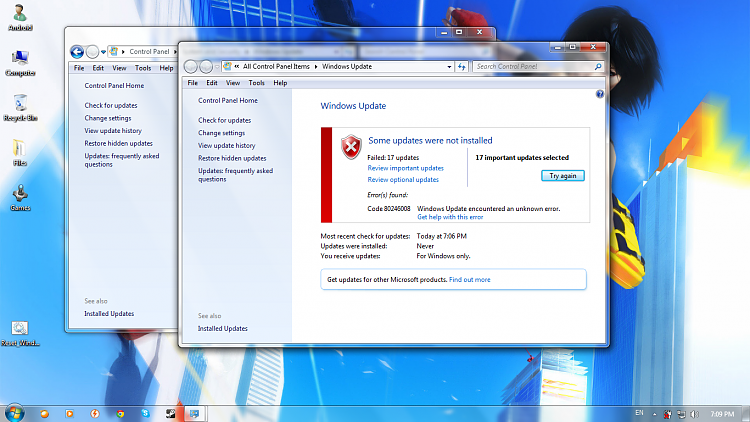The height and width of the screenshot is (422, 750).
Task: Select the Reset_Wind... desktop icon
Action: click(x=20, y=333)
